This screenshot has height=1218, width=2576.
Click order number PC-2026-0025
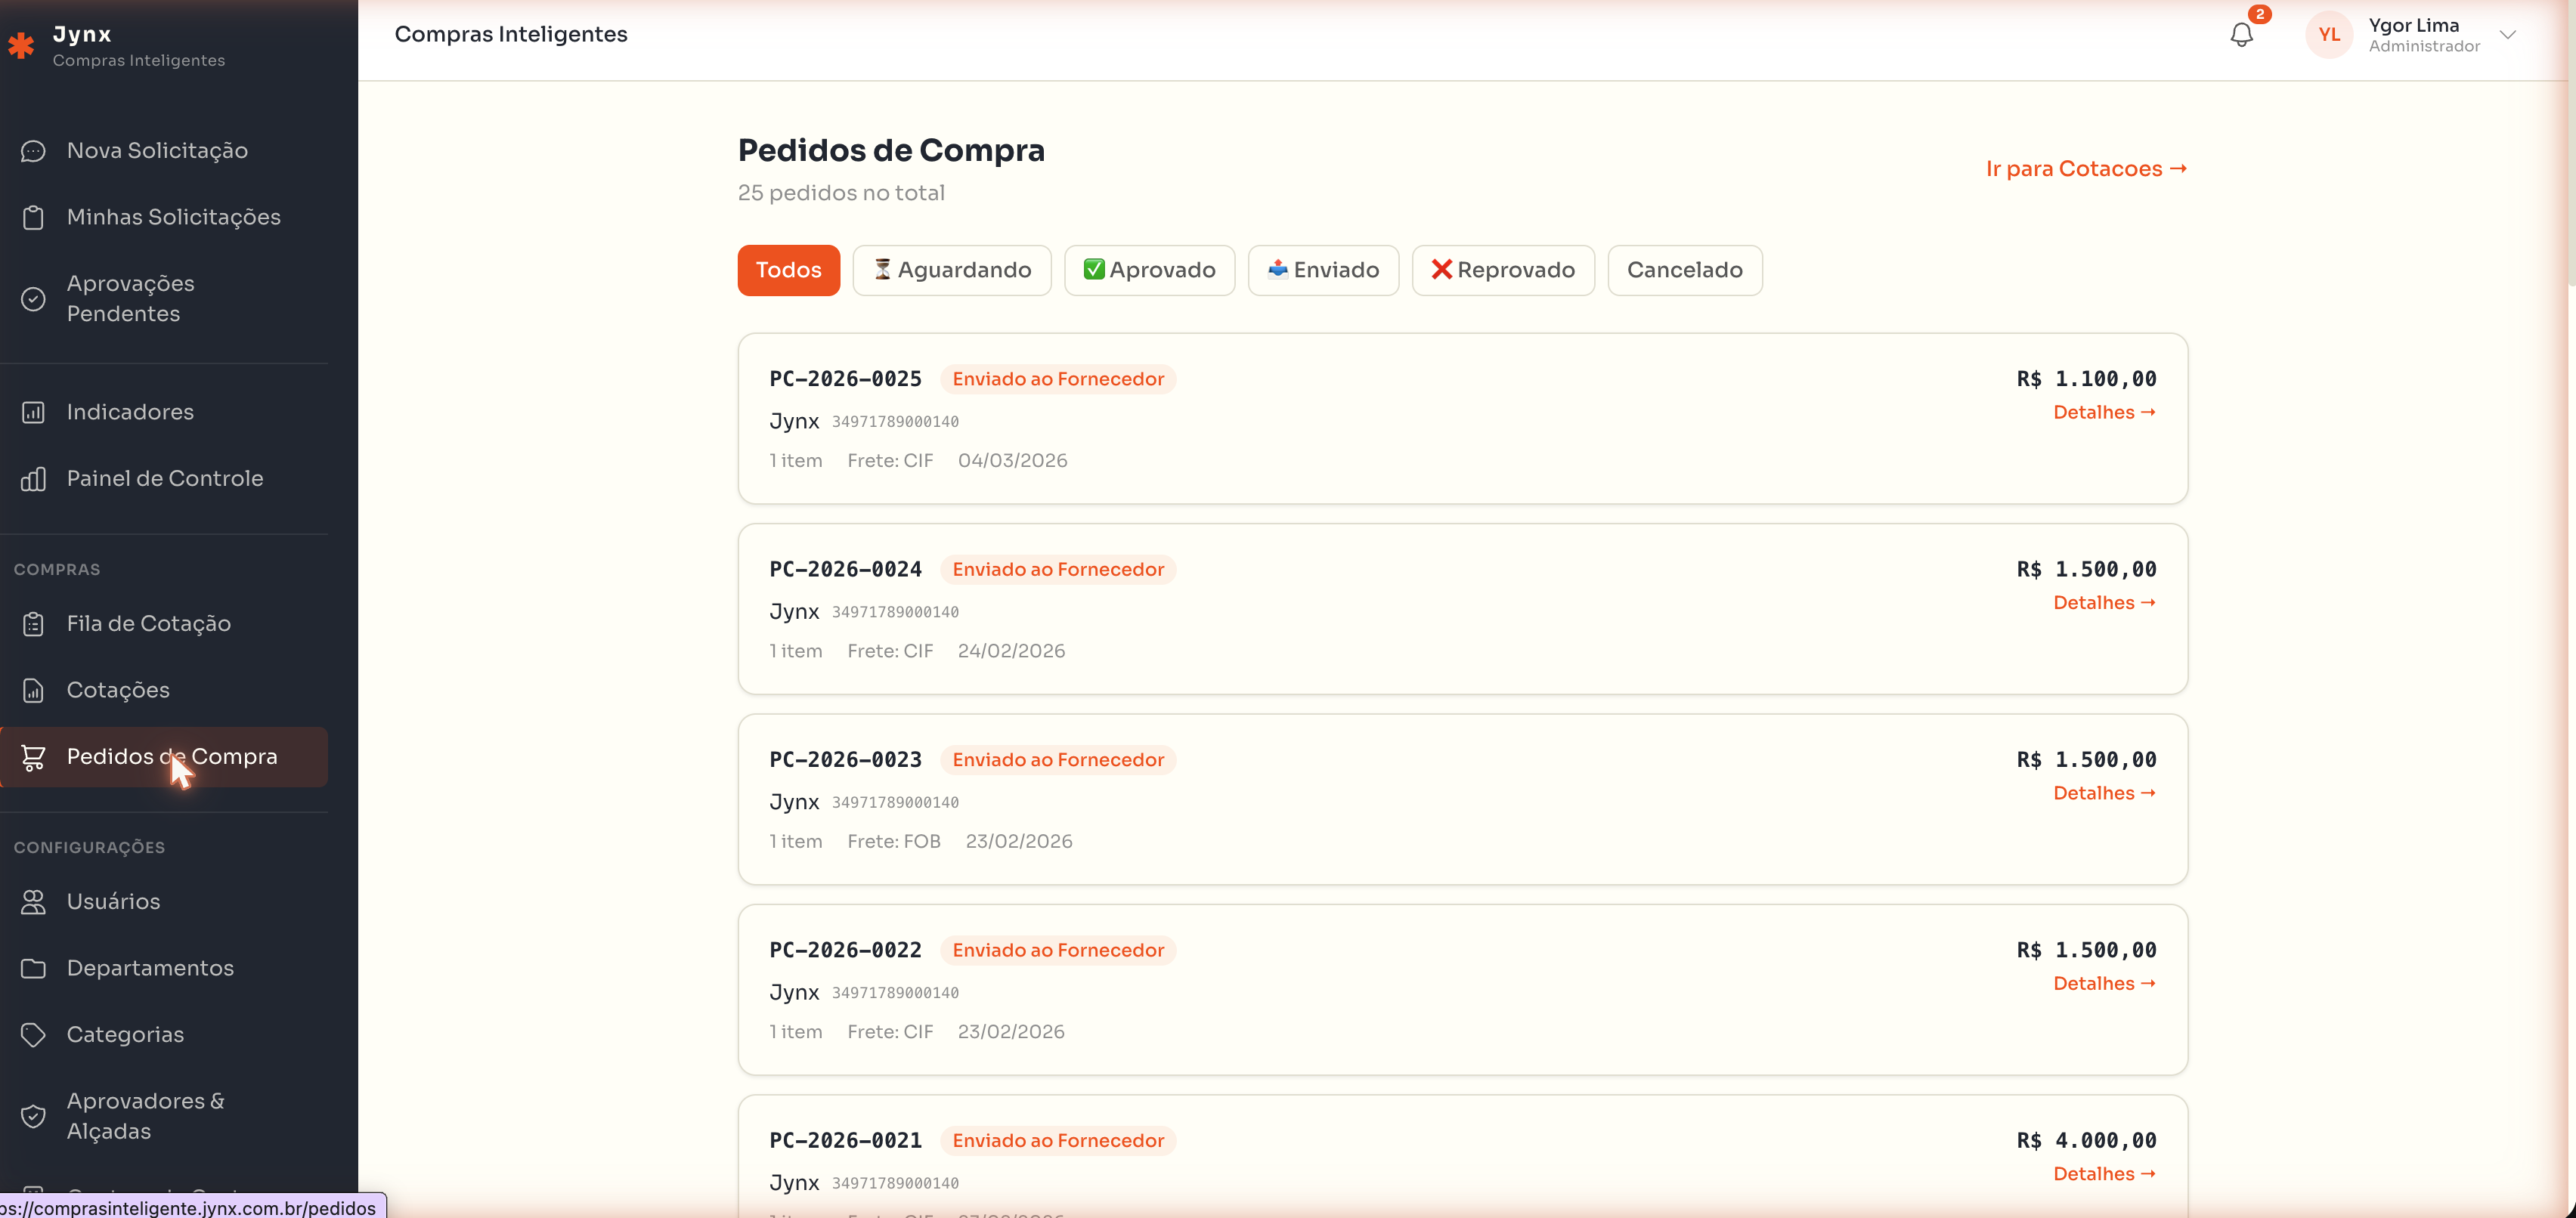[x=845, y=380]
